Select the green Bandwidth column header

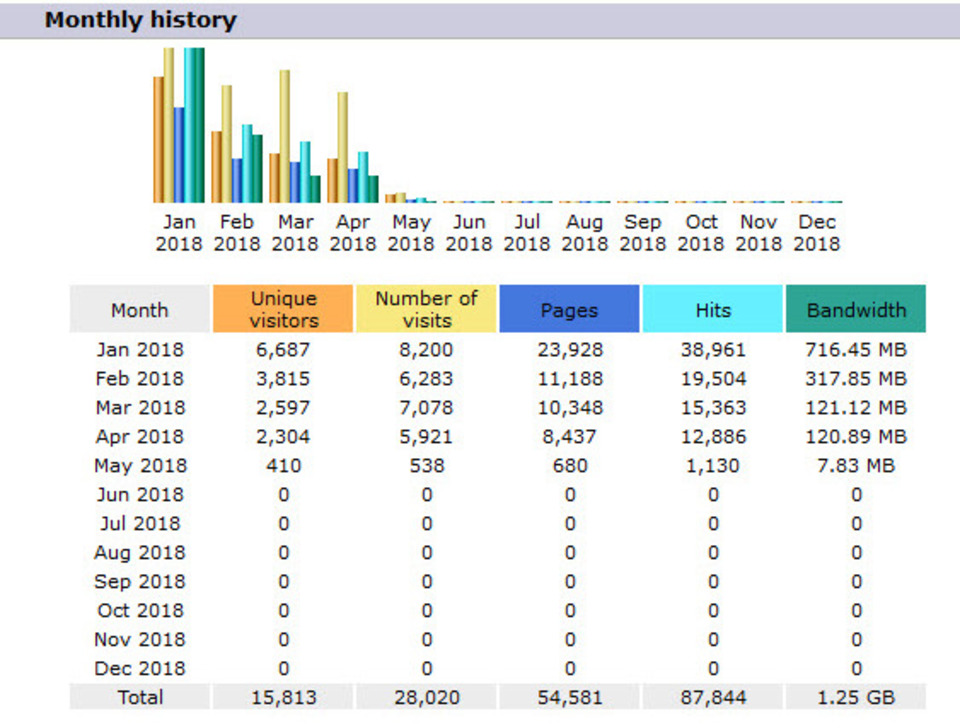(x=856, y=310)
